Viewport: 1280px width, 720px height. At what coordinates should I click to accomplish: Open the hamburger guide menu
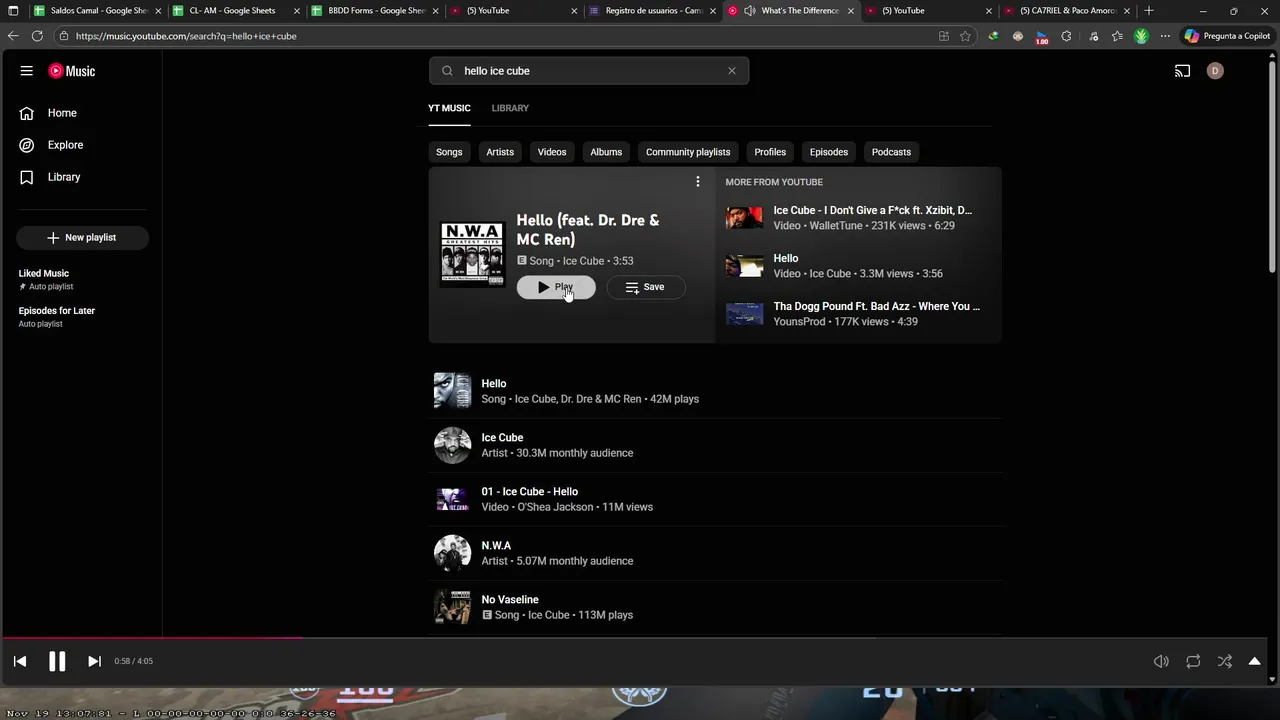pyautogui.click(x=27, y=71)
